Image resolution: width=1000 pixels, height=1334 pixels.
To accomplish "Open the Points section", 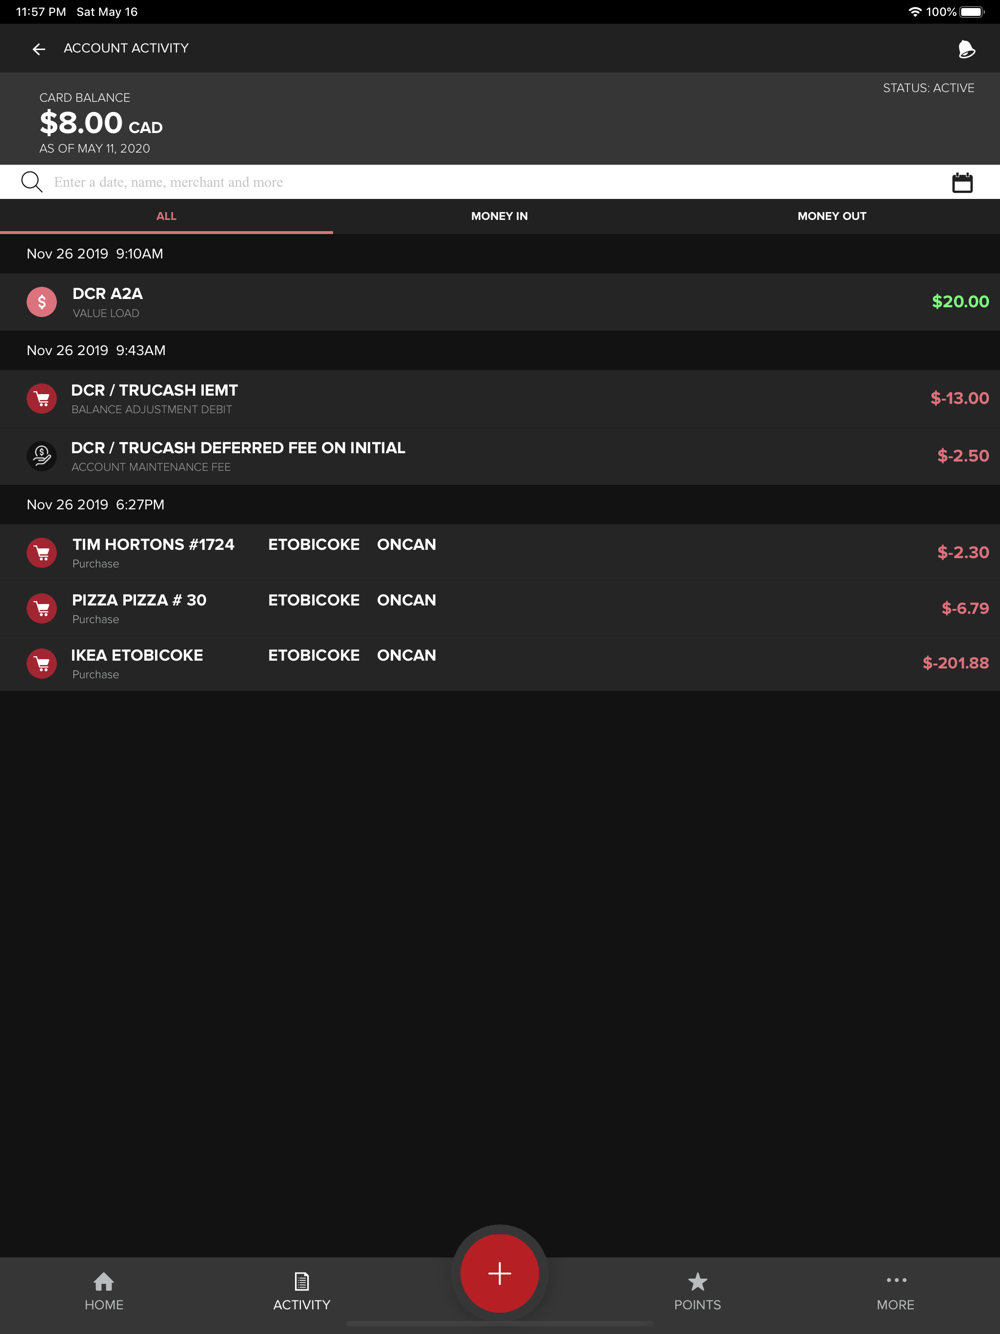I will [x=697, y=1291].
